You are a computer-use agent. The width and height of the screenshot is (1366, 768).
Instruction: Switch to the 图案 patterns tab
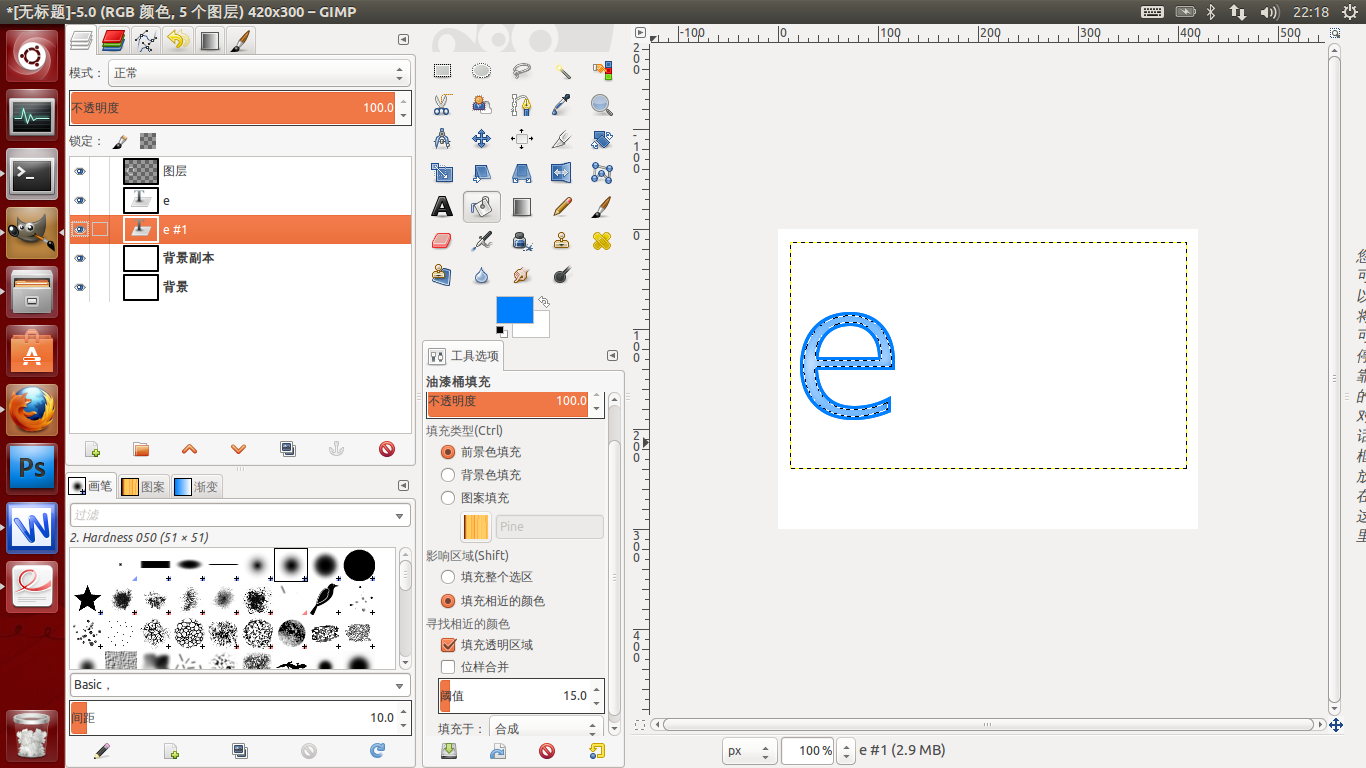[x=143, y=487]
